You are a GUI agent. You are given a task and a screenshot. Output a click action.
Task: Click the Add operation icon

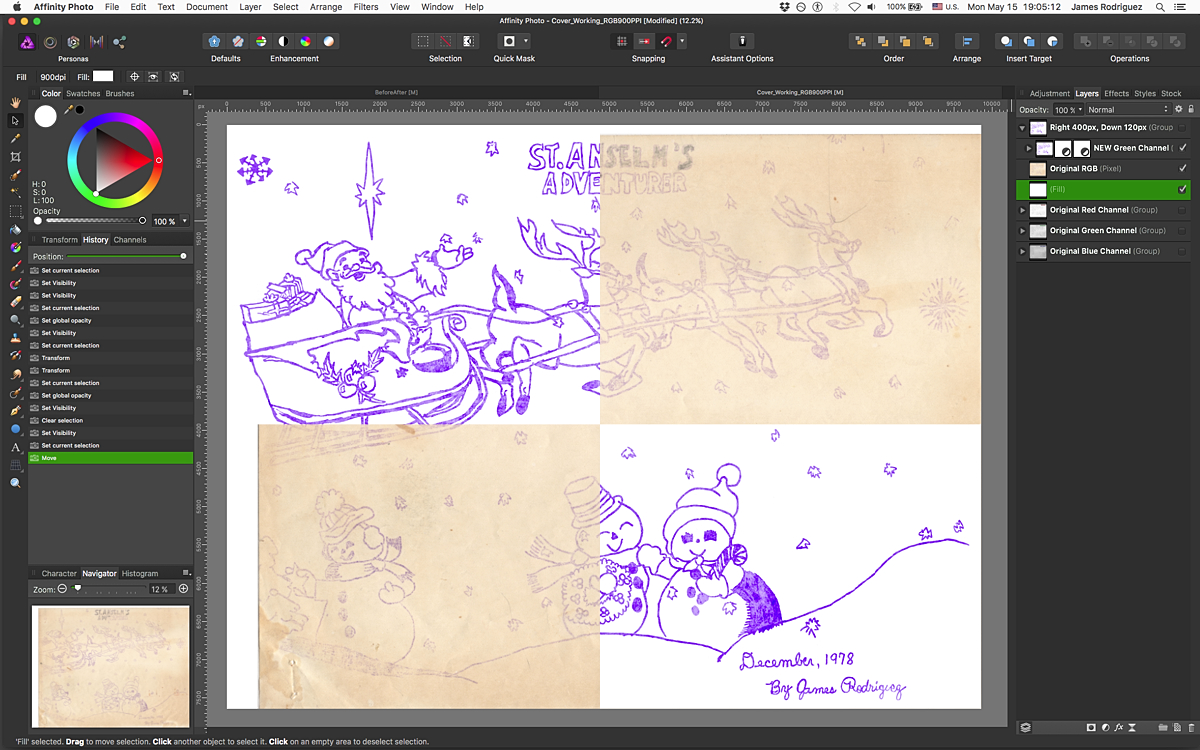1085,41
